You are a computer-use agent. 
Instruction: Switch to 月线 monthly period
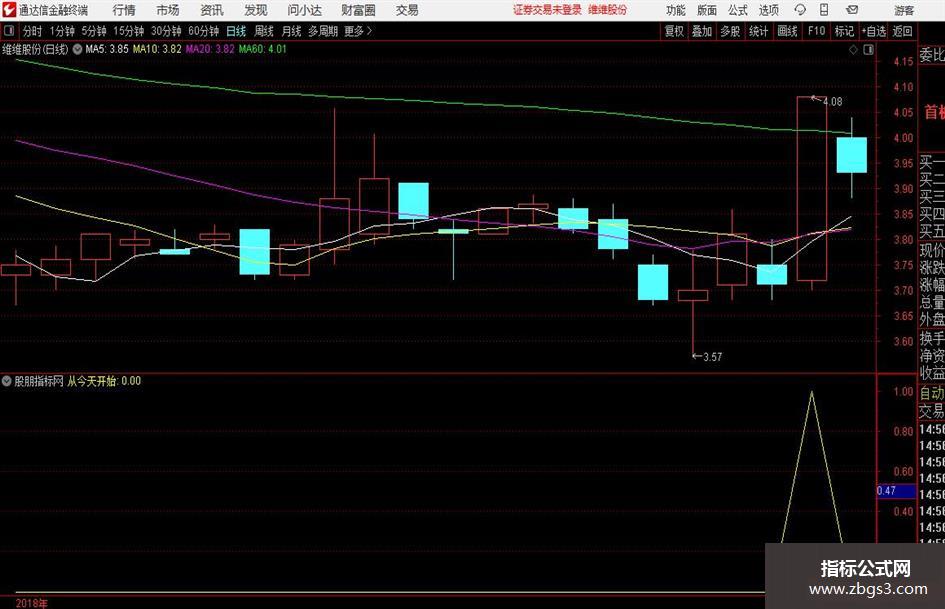291,31
